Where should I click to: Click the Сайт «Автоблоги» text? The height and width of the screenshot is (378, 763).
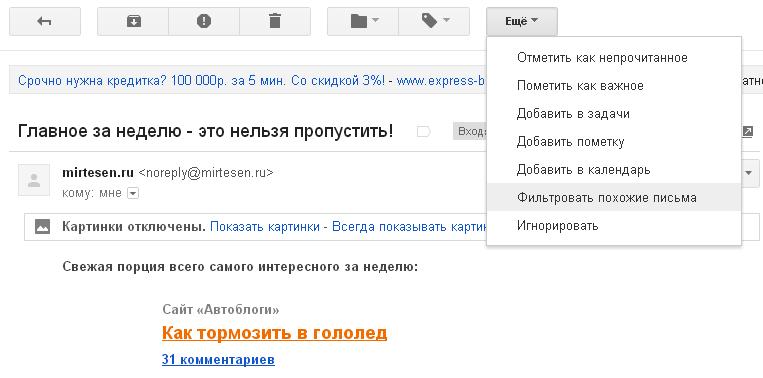pos(221,309)
